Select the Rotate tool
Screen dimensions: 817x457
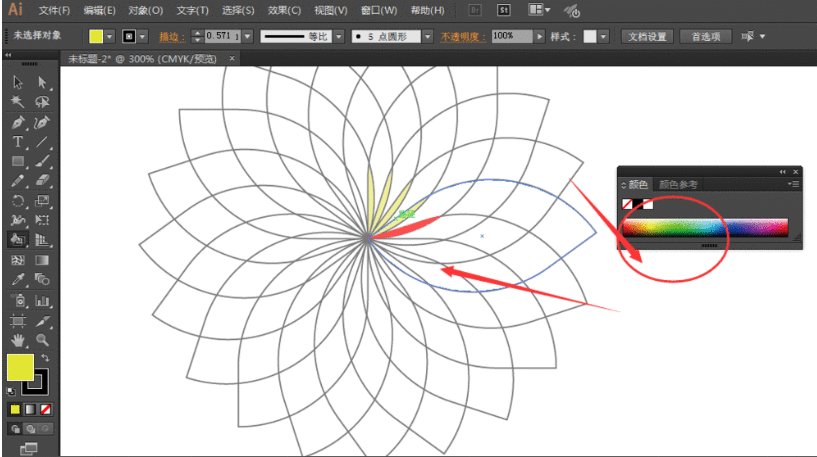[x=18, y=200]
